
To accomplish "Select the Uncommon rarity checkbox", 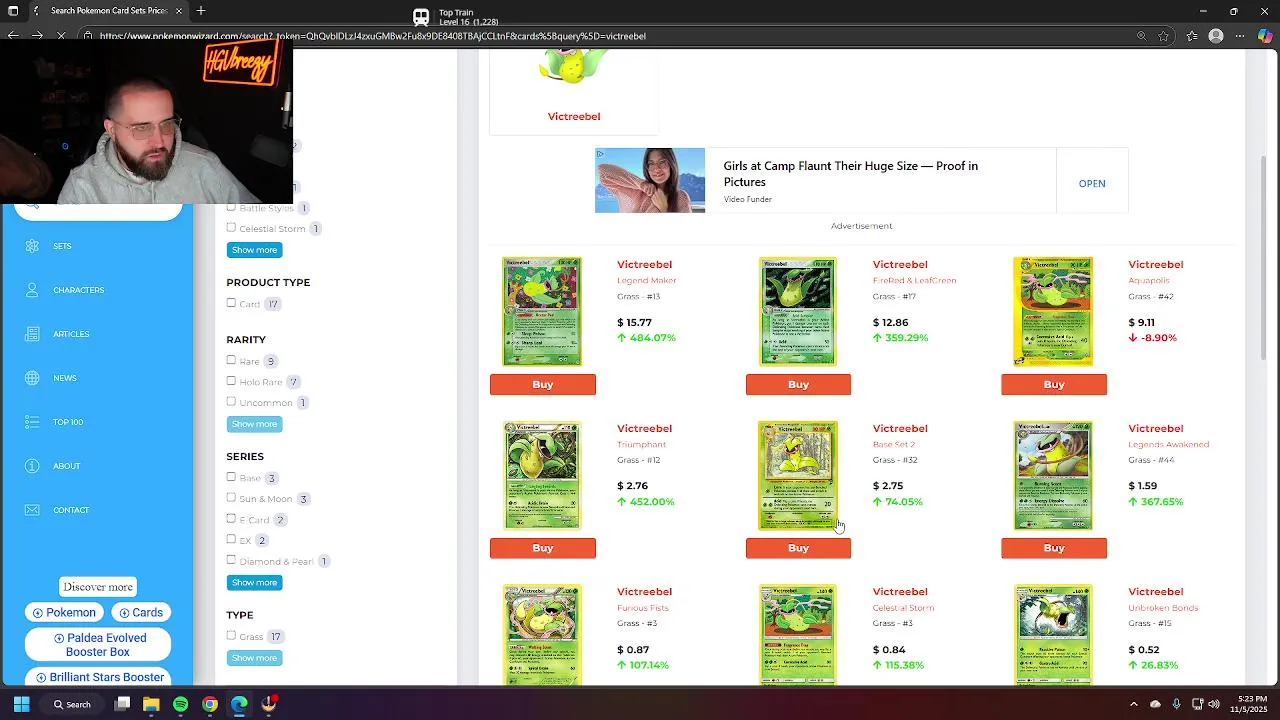I will point(231,402).
